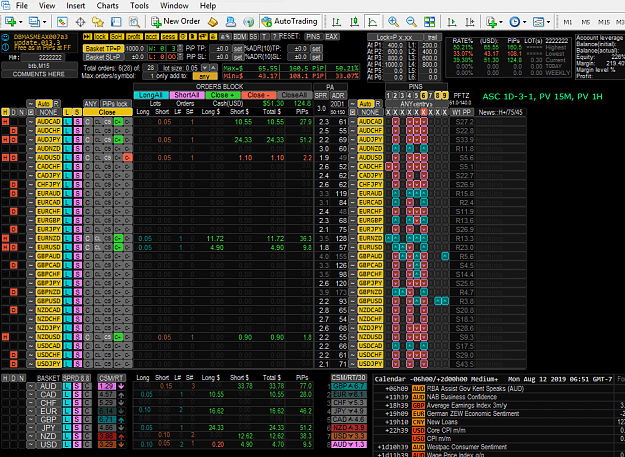
Task: Edit the PIP TP ±0.0 field
Action: 220,49
